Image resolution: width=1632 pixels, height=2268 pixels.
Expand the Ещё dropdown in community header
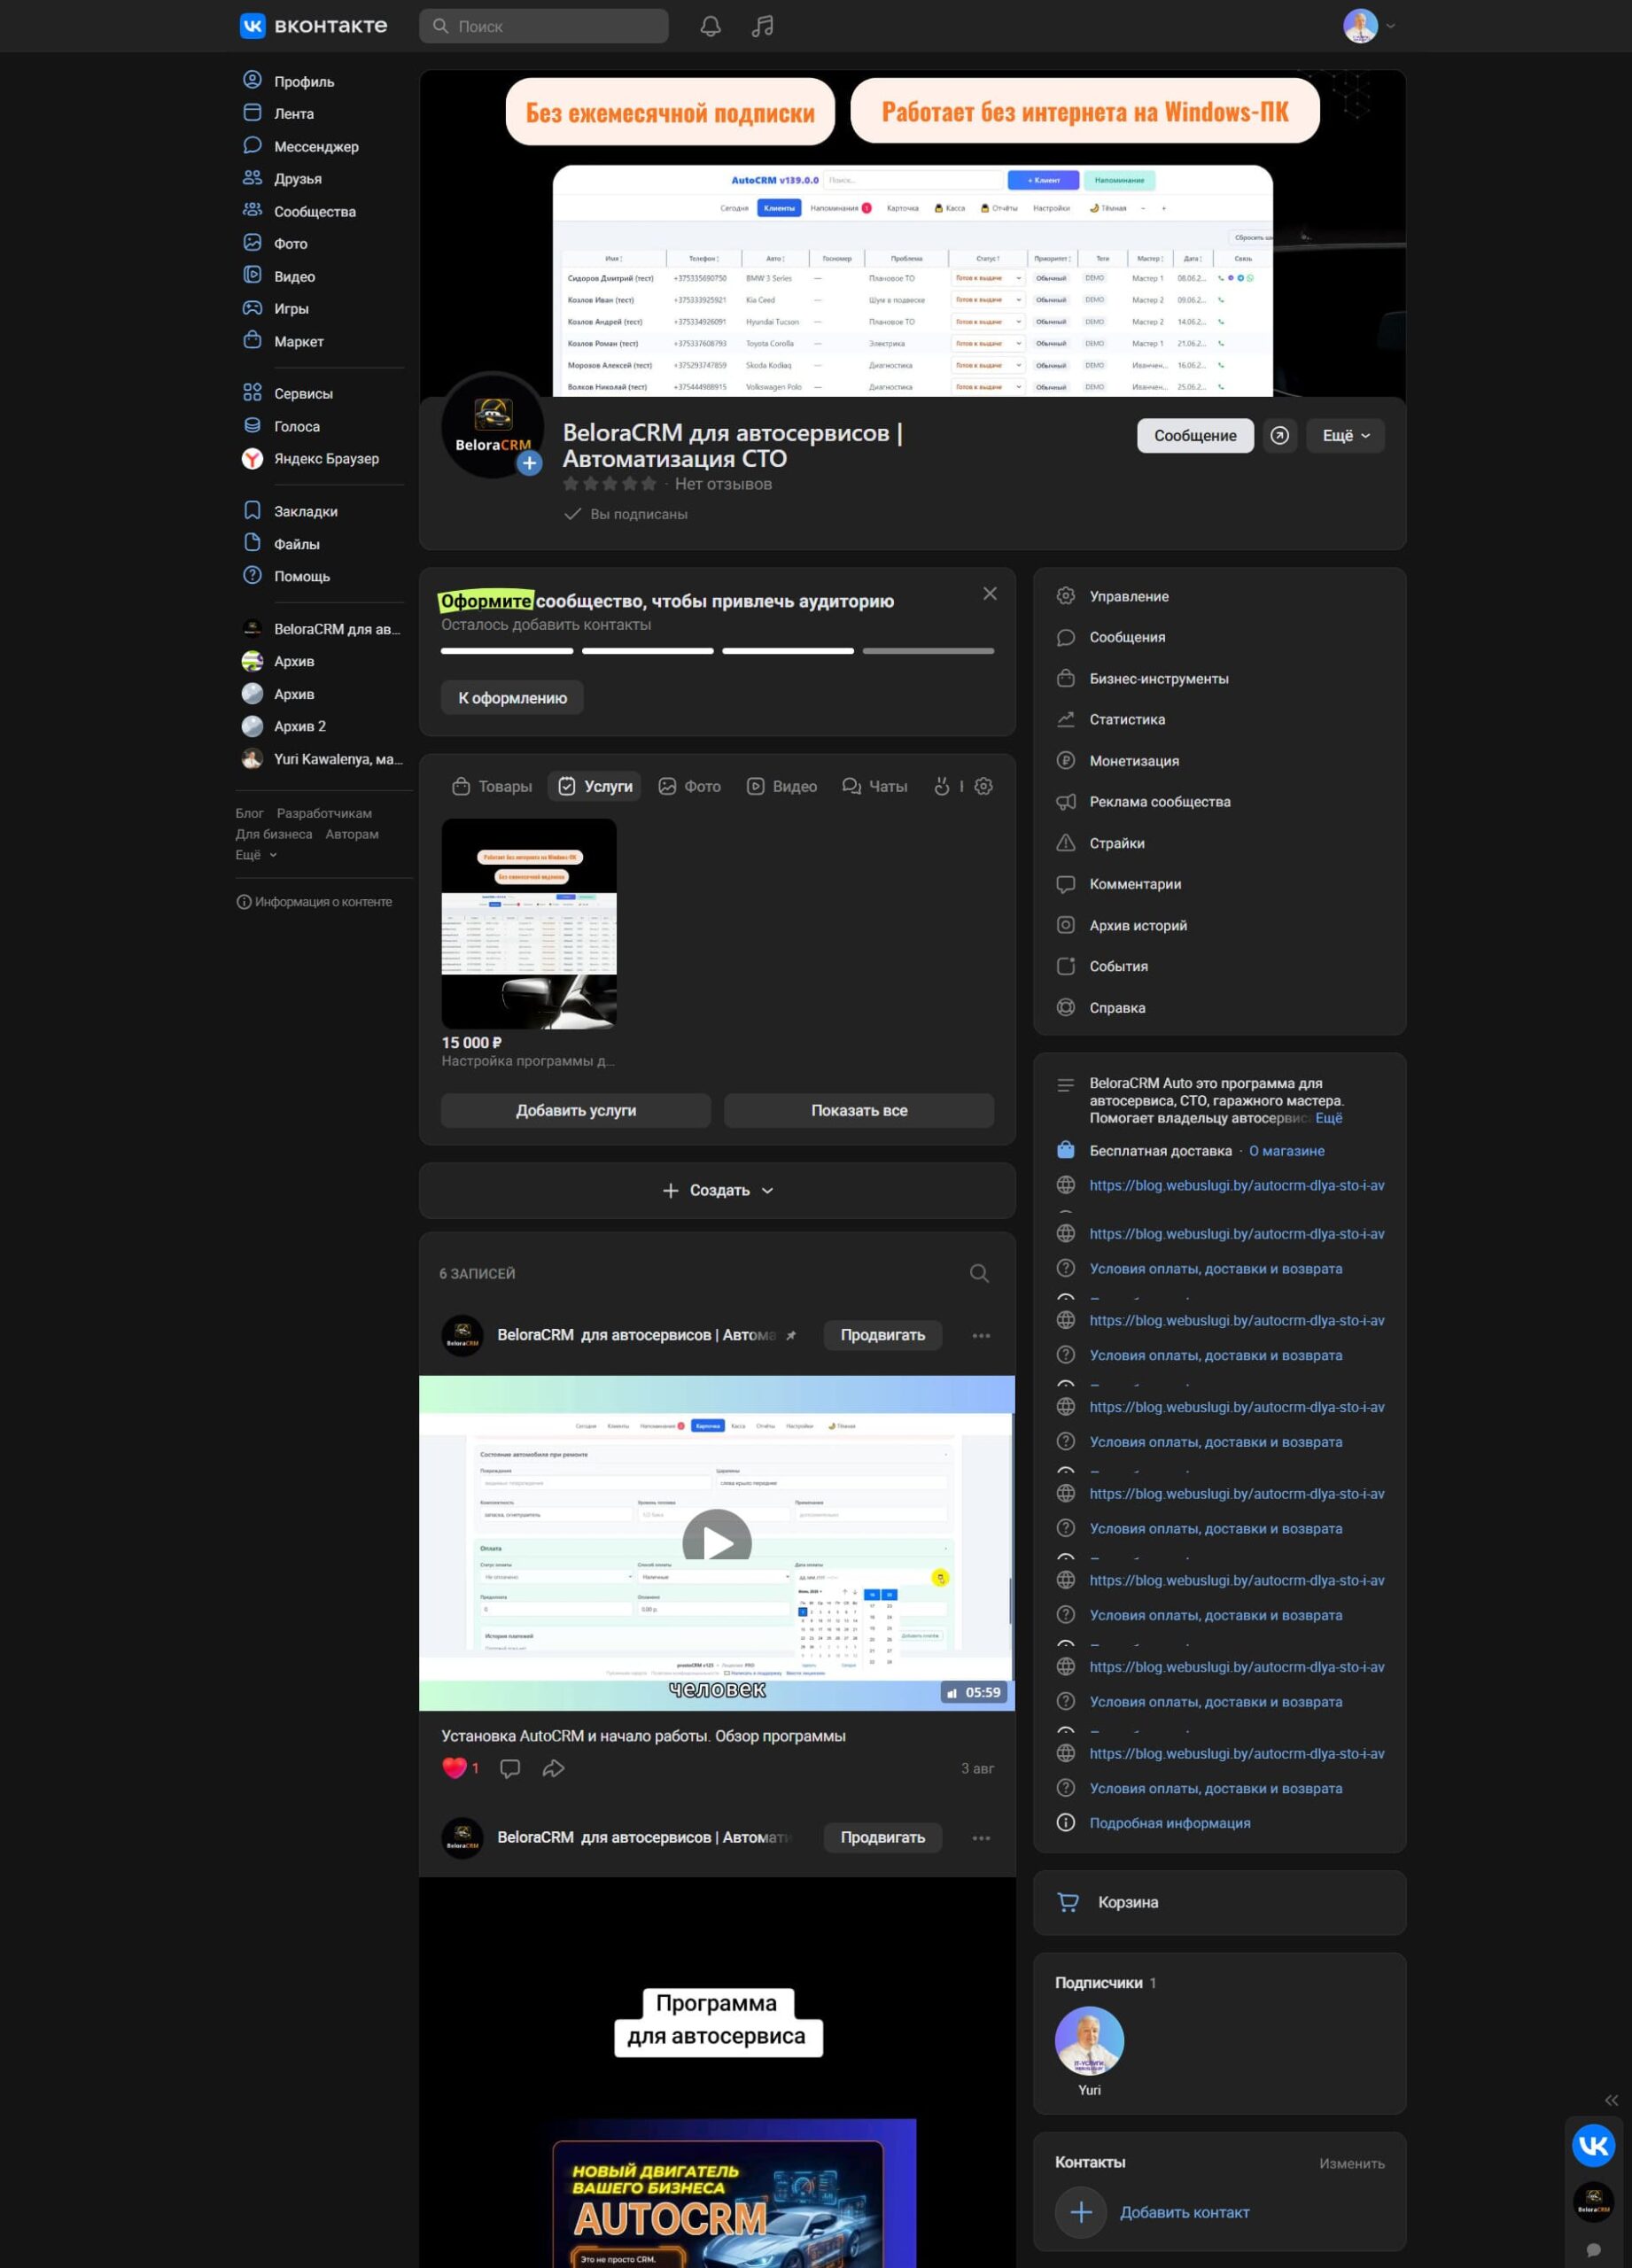(x=1345, y=435)
